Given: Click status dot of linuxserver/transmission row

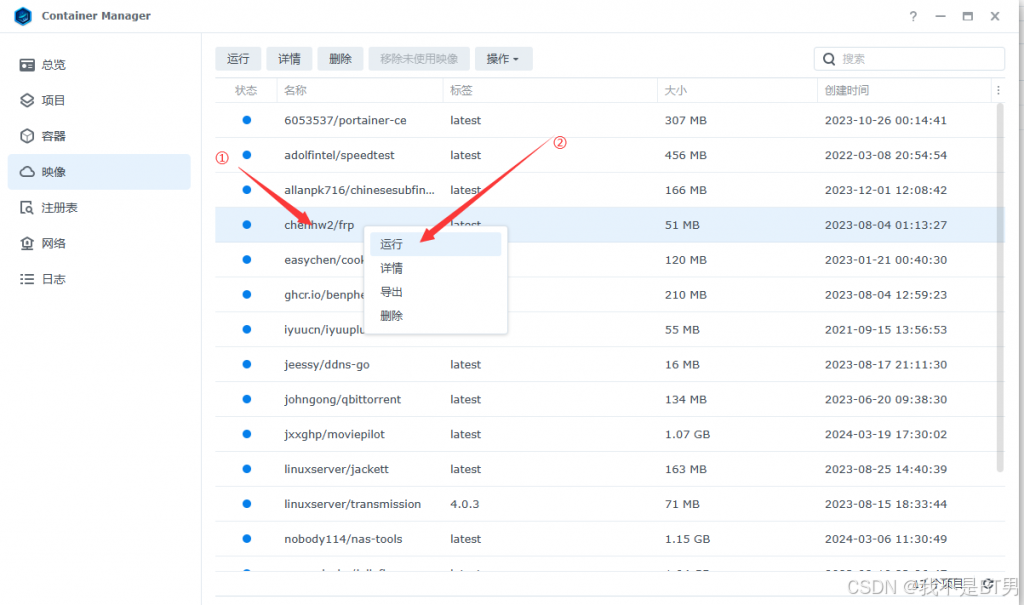Looking at the screenshot, I should (x=247, y=504).
